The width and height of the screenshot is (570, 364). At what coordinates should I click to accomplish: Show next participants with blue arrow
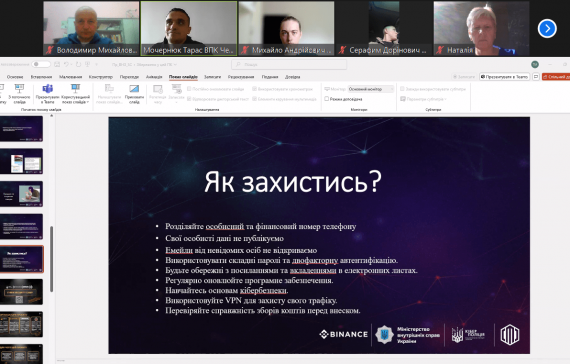pos(547,28)
